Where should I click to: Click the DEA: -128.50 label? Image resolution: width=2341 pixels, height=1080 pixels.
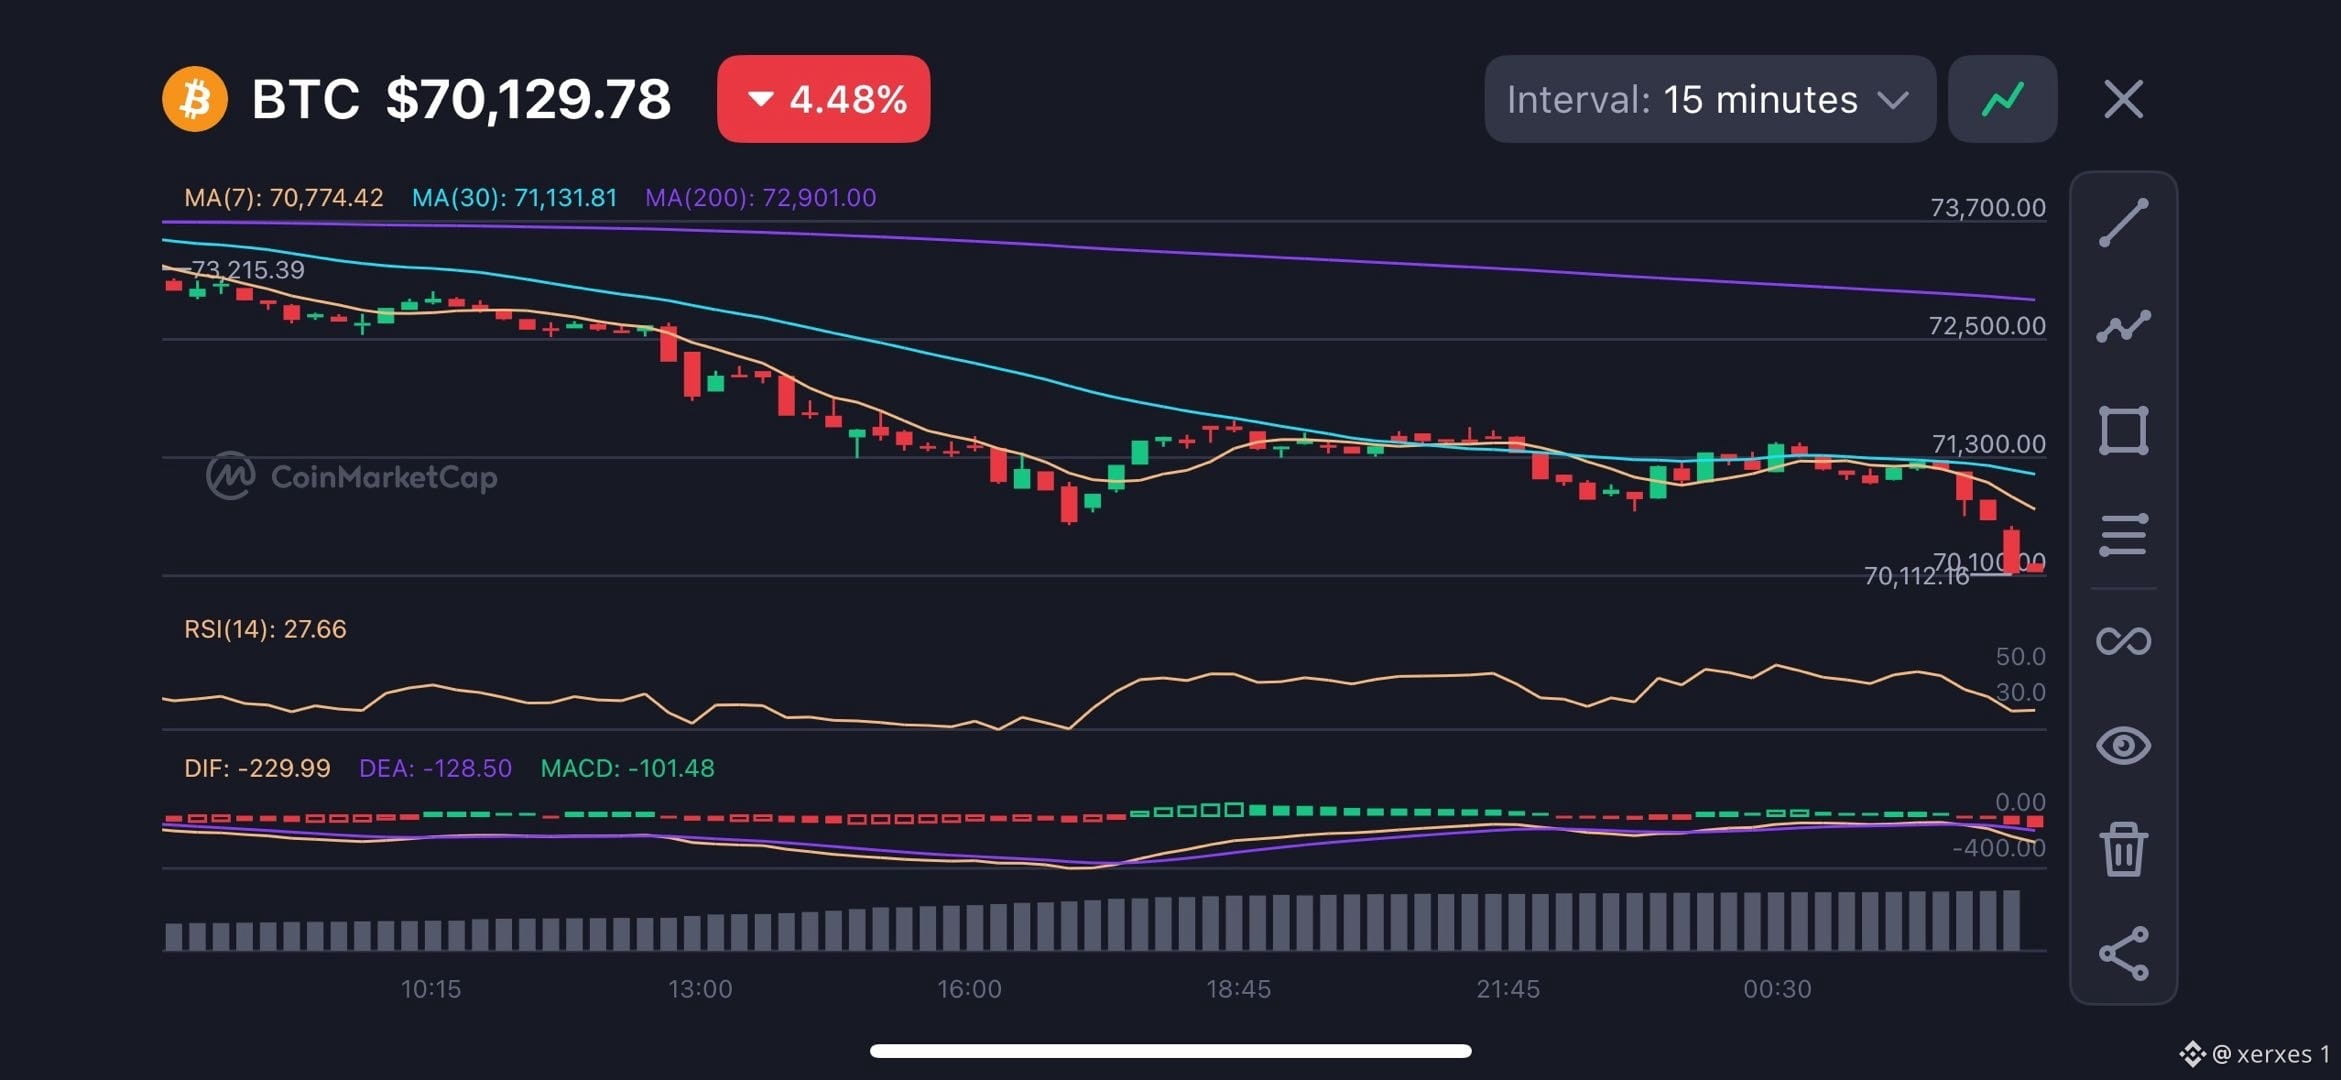point(435,768)
